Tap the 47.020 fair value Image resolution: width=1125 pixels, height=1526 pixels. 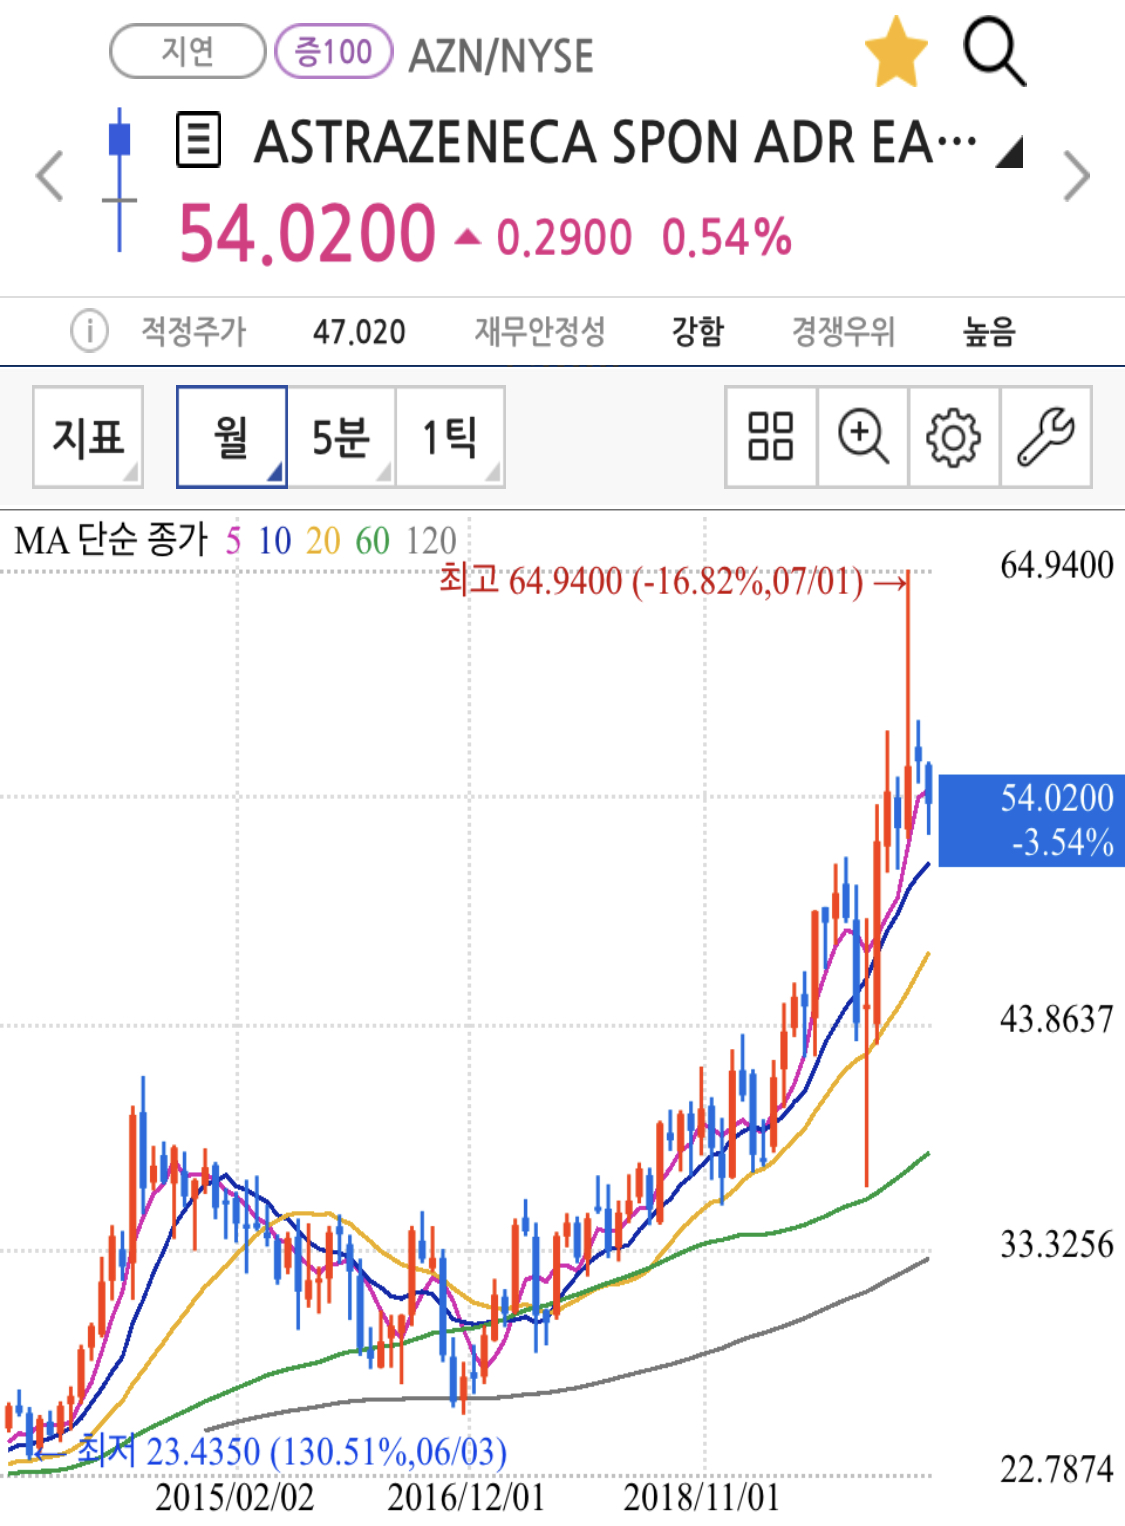coord(359,331)
